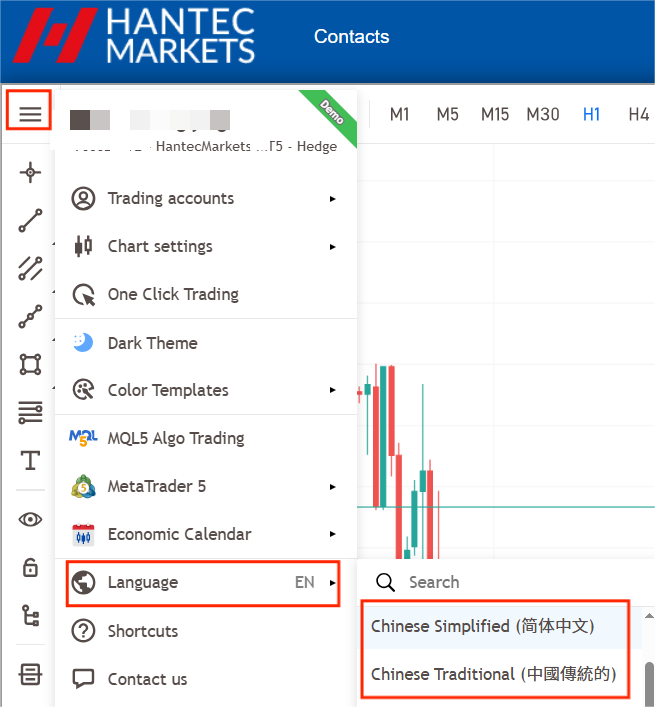The image size is (655, 707).
Task: Open the Contacts link in header
Action: [x=352, y=37]
